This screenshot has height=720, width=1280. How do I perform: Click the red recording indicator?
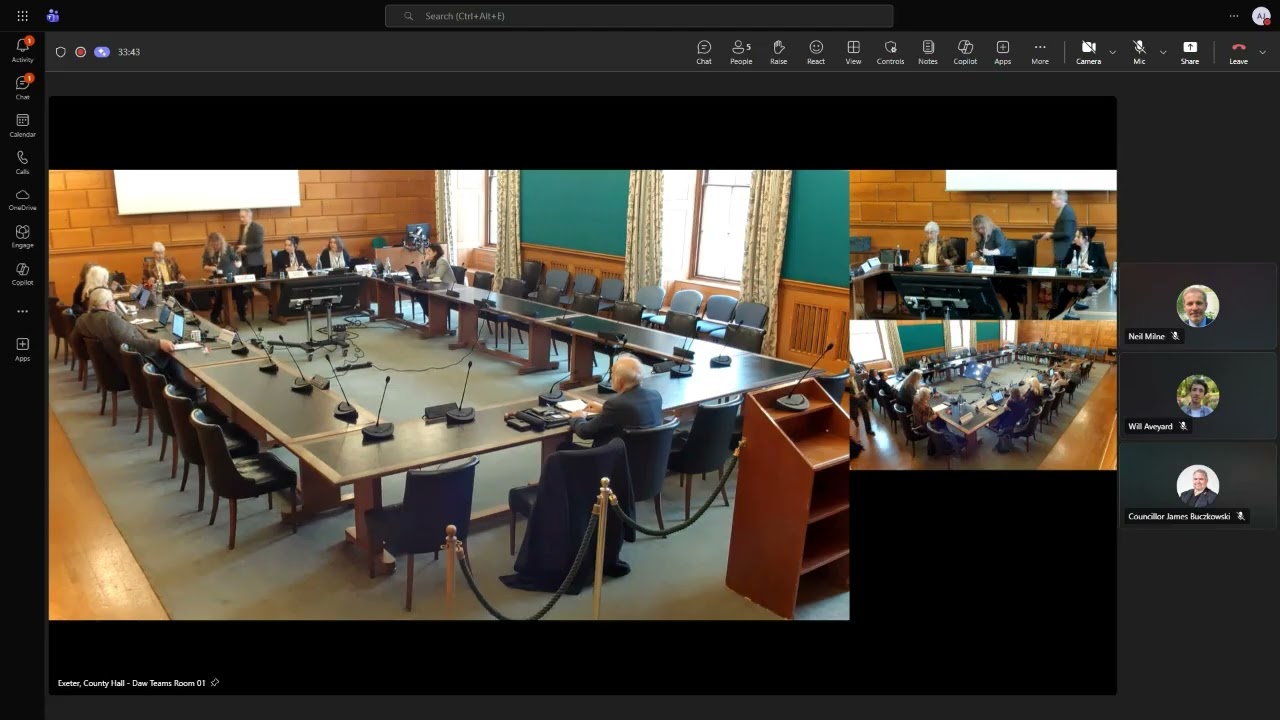coord(81,52)
